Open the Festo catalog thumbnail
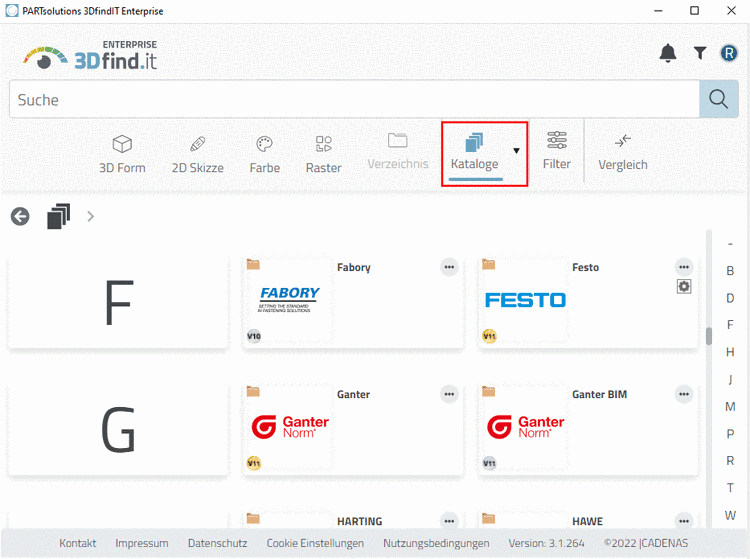Viewport: 750px width, 559px height. (x=525, y=300)
